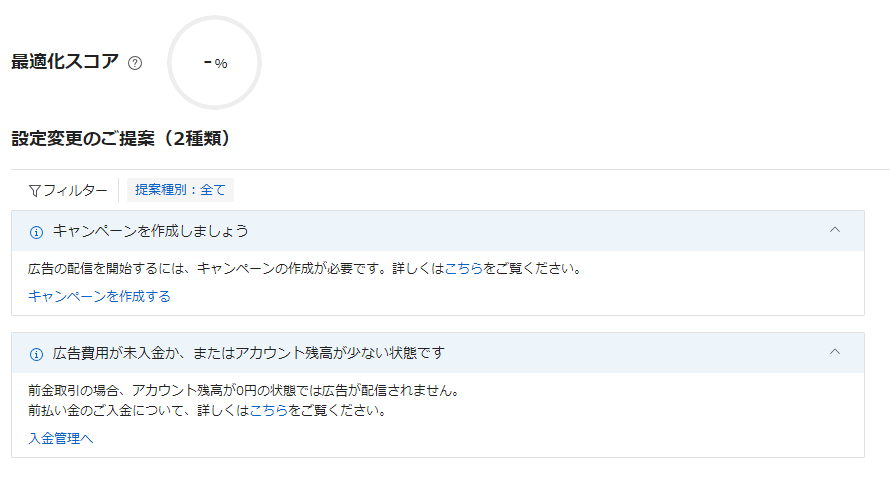Open the help tooltip beside 最適化スコア
This screenshot has height=478, width=890.
pos(135,62)
